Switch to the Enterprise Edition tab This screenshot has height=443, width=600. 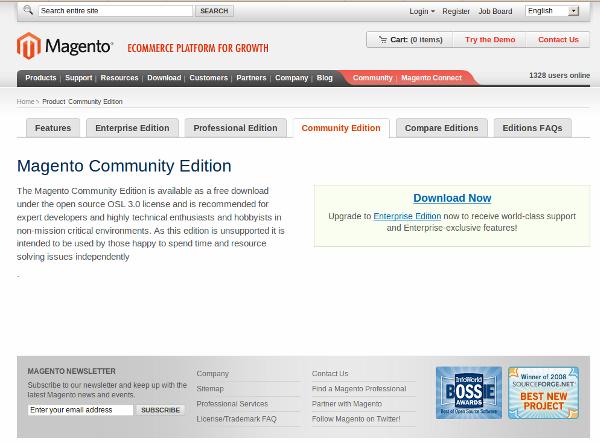132,128
